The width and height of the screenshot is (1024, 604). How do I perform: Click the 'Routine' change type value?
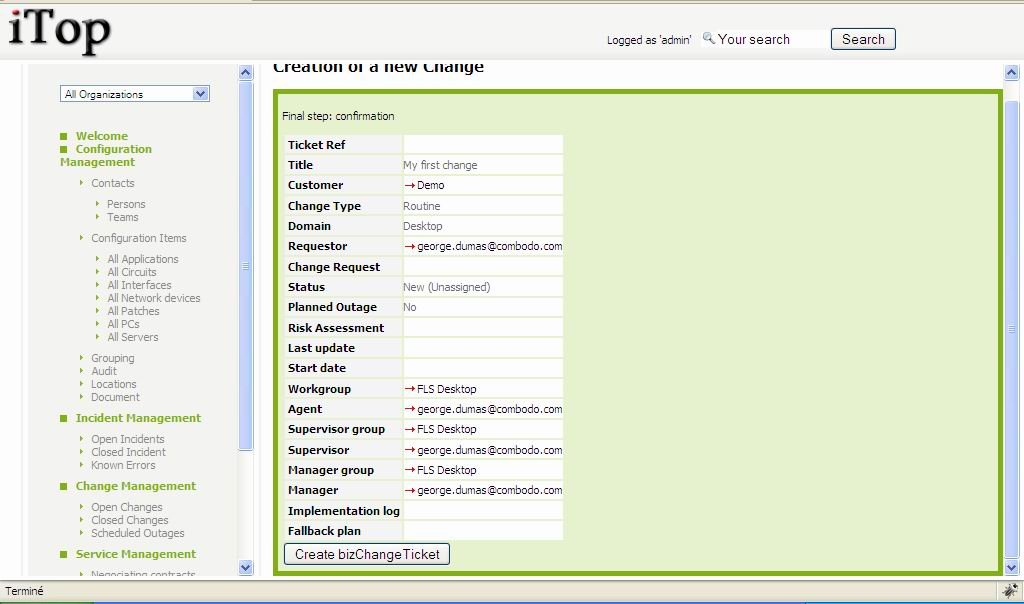(x=421, y=206)
